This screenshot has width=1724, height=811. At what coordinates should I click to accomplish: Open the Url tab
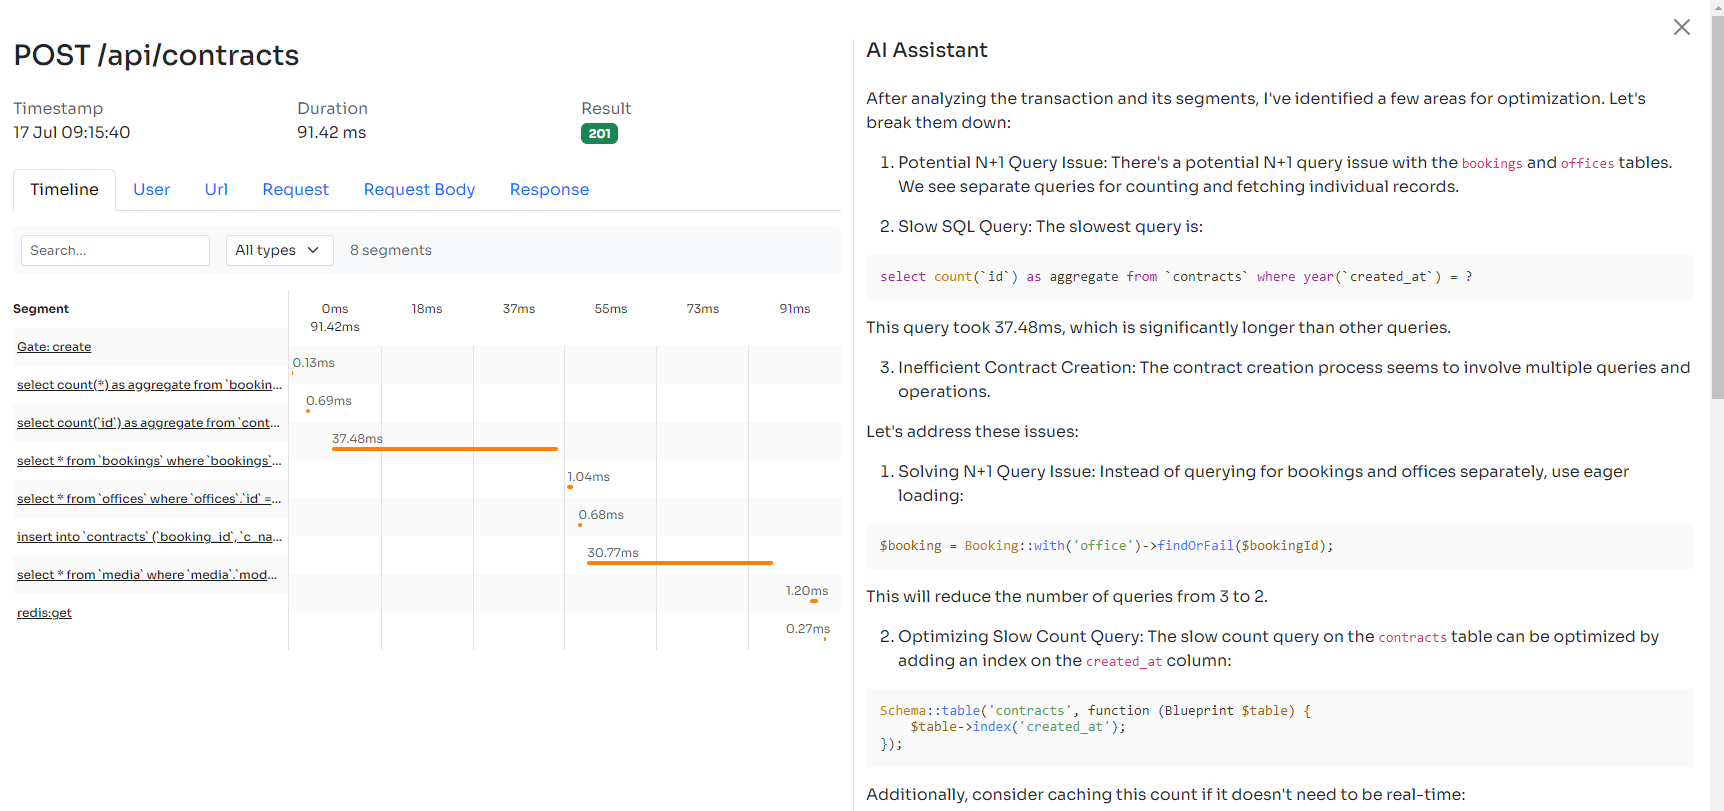click(x=216, y=189)
